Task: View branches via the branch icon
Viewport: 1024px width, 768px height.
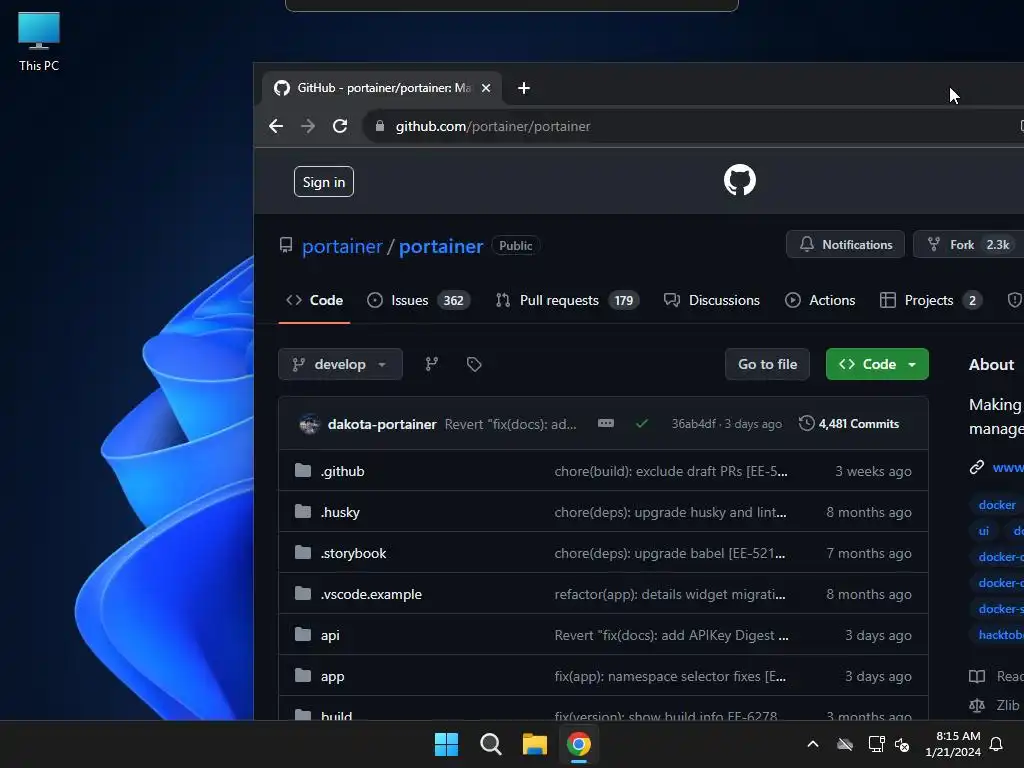Action: click(432, 364)
